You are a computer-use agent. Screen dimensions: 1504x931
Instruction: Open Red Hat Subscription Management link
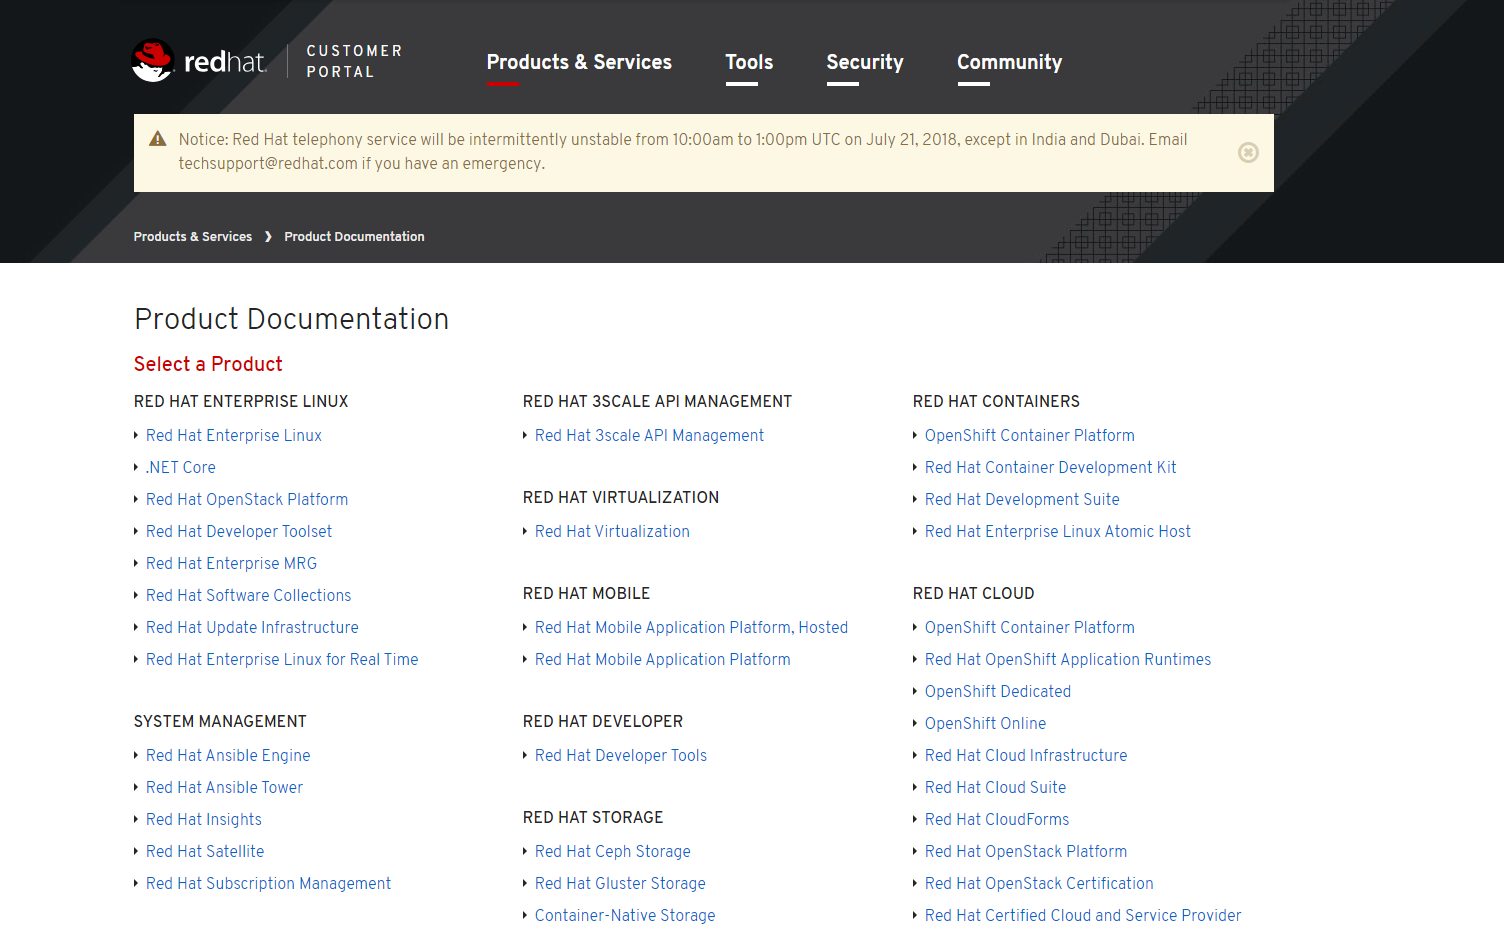point(268,884)
